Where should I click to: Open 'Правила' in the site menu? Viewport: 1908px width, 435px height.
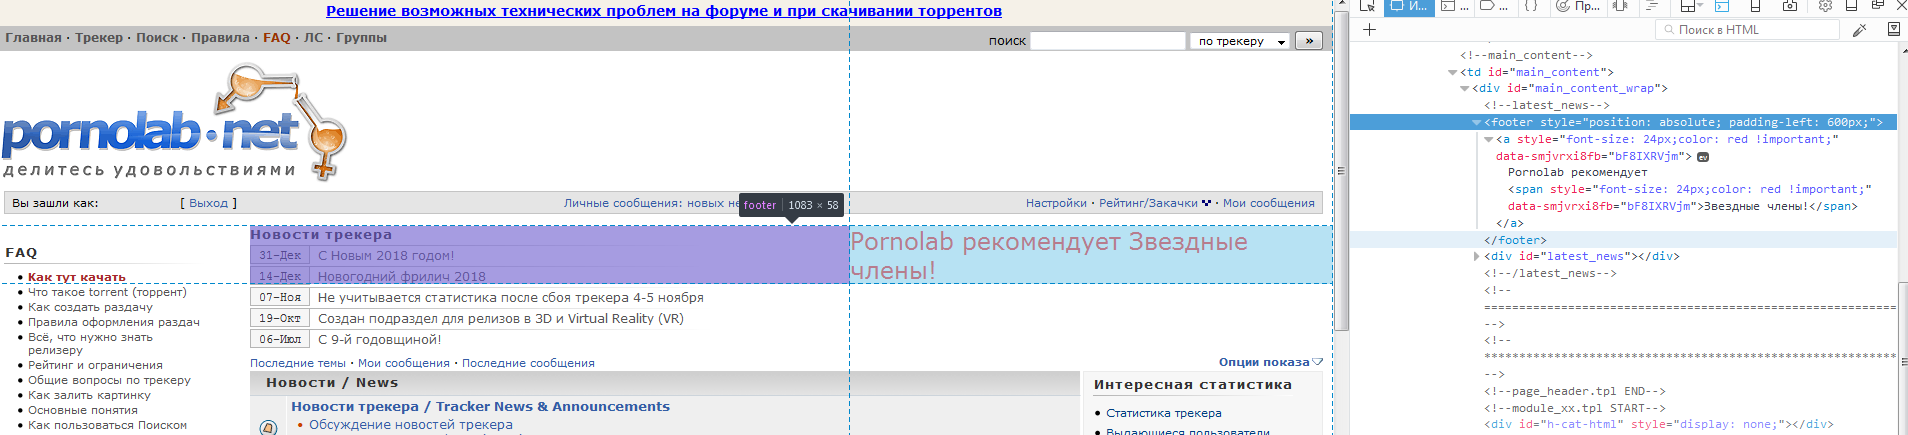pyautogui.click(x=220, y=38)
